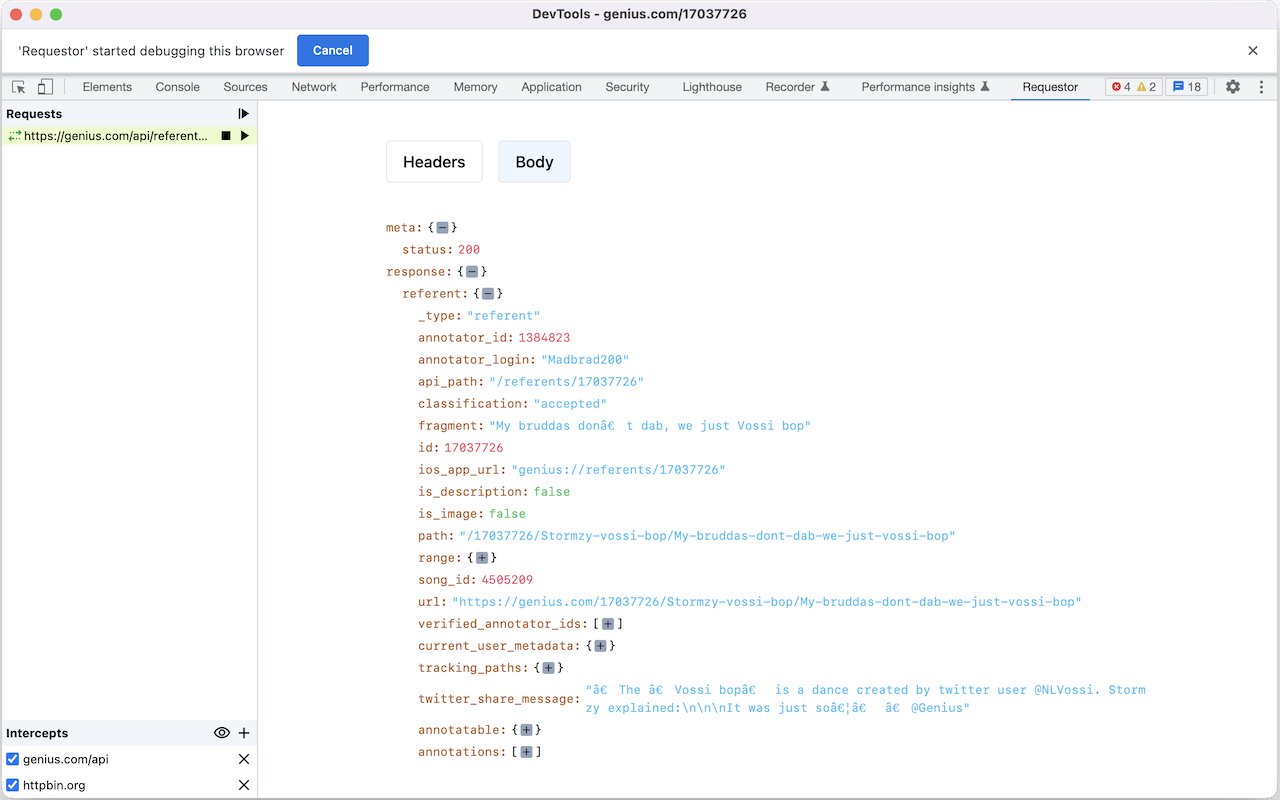Click the is_image value false
The image size is (1280, 800).
(507, 514)
